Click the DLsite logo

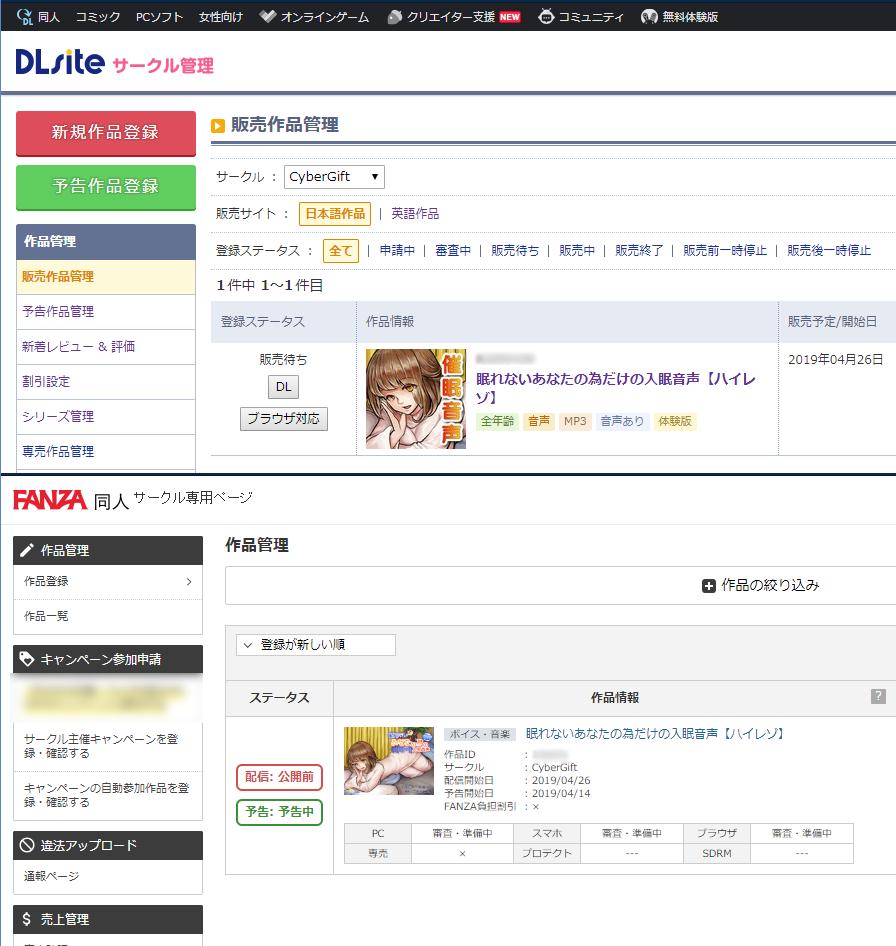coord(60,62)
